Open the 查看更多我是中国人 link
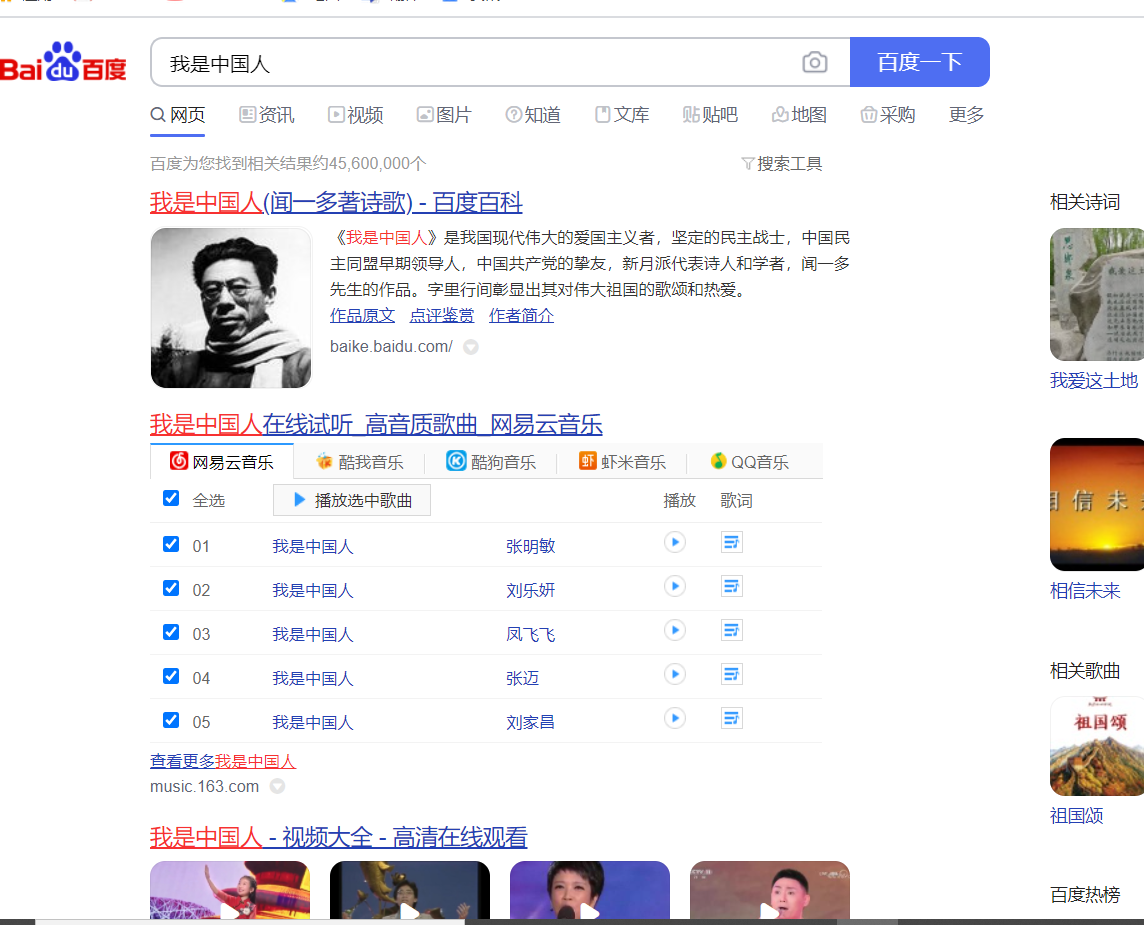Image resolution: width=1144 pixels, height=925 pixels. click(x=223, y=762)
